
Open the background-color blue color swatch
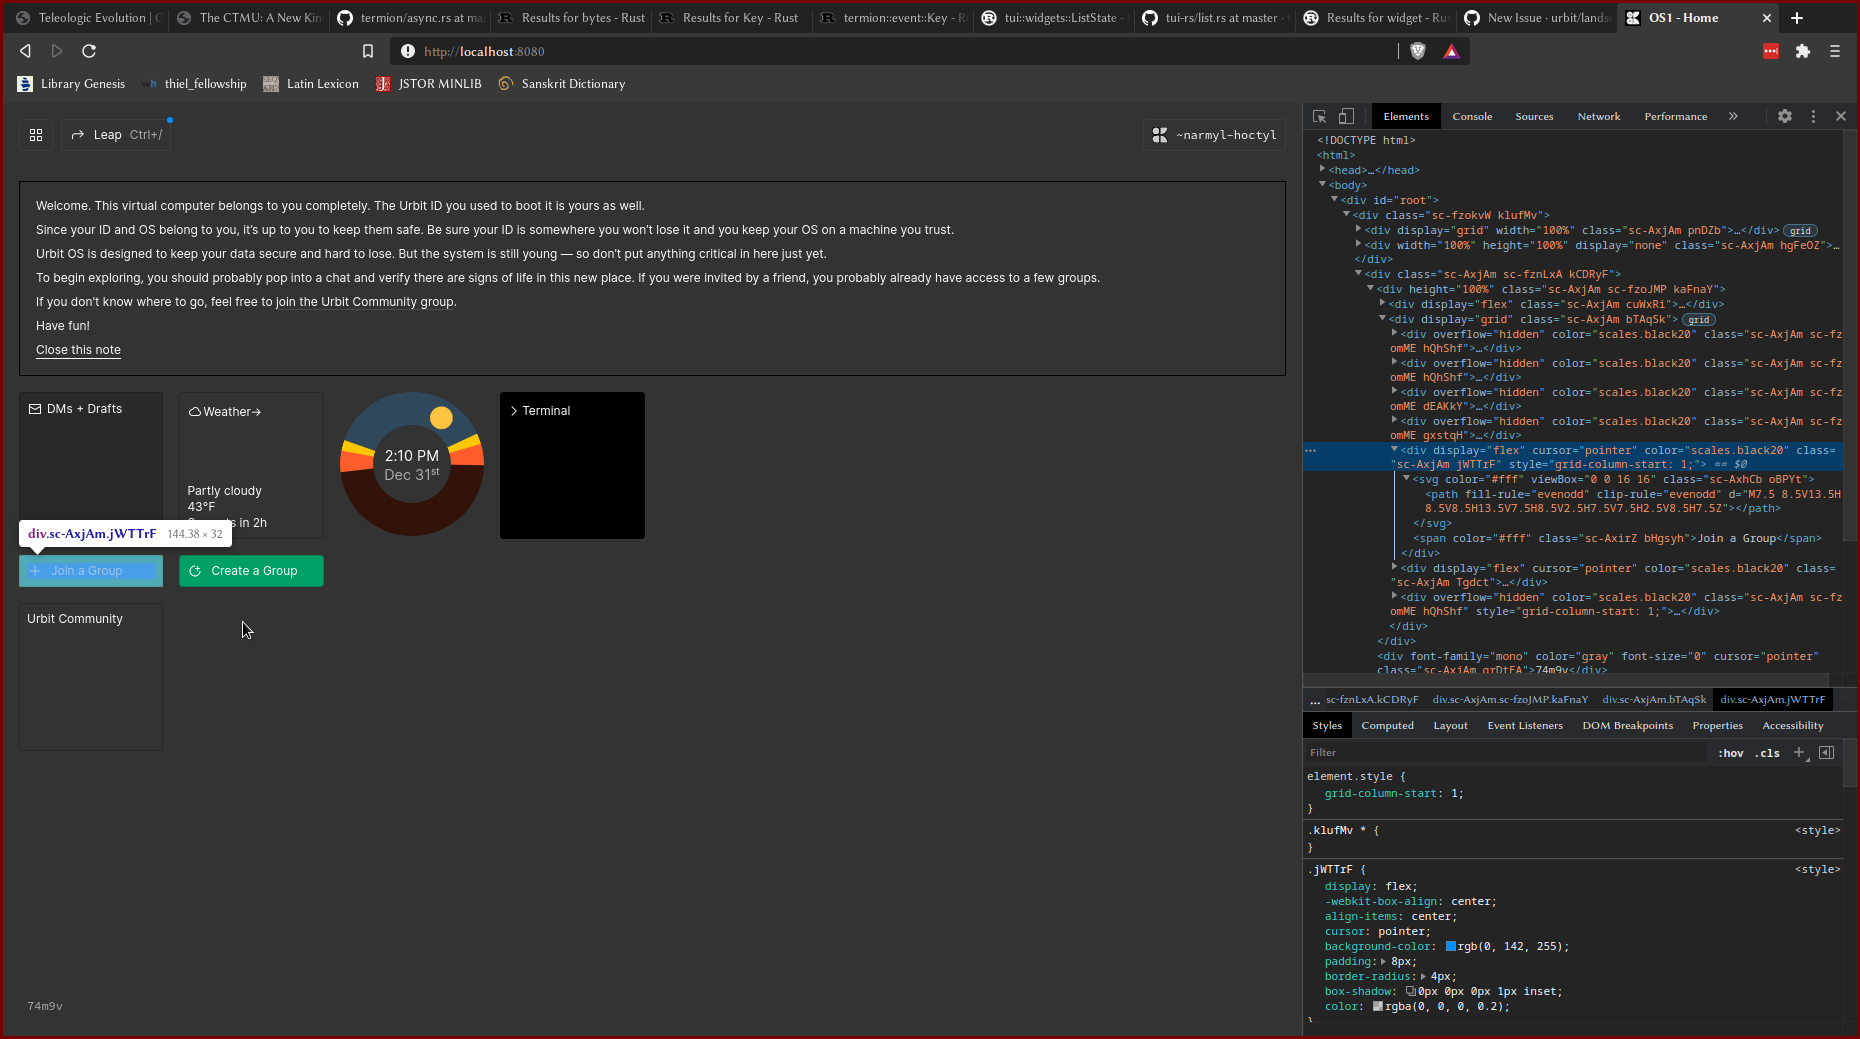coord(1451,947)
